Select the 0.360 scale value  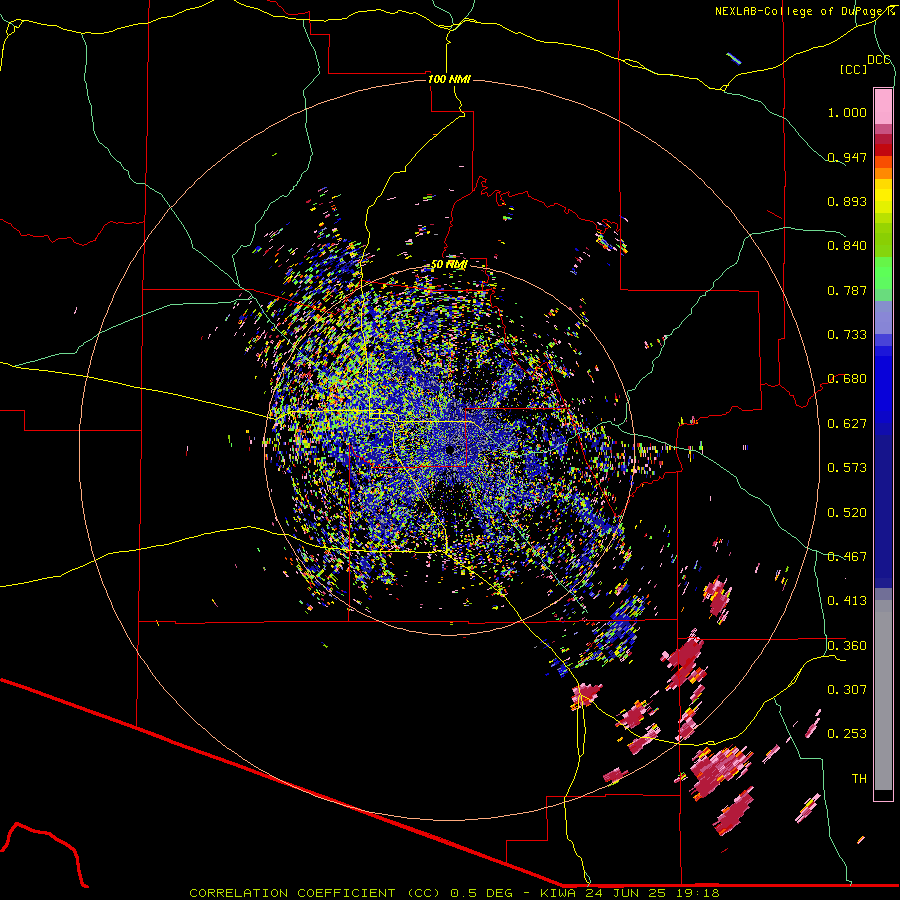[x=847, y=645]
